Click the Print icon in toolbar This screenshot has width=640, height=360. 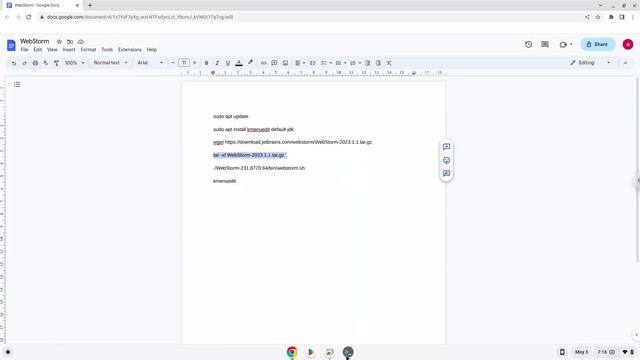coord(35,63)
